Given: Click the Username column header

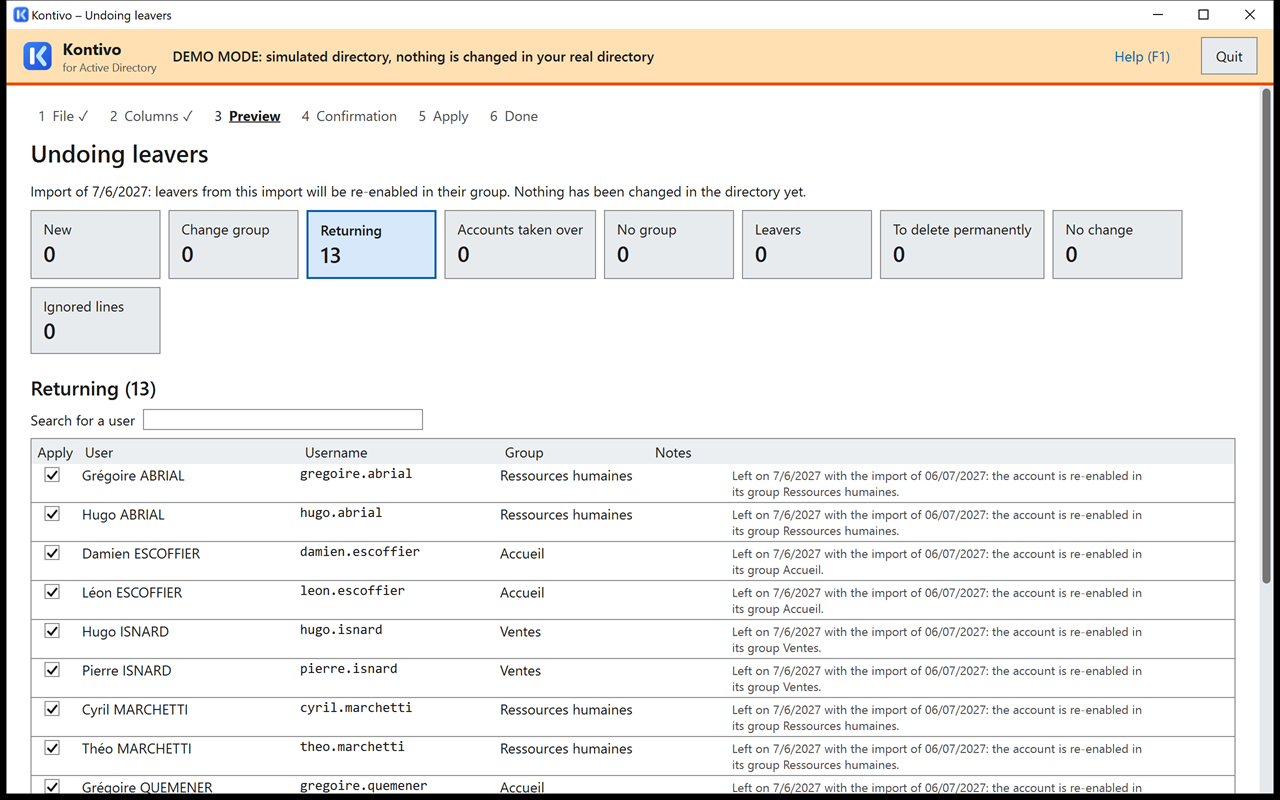Looking at the screenshot, I should tap(336, 453).
